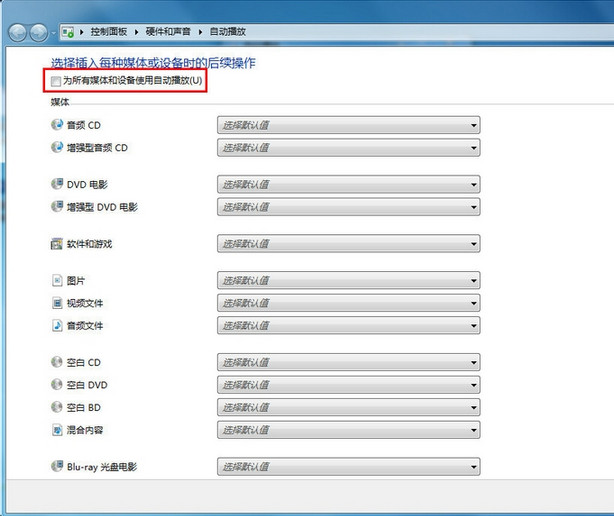Viewport: 614px width, 516px height.
Task: Click the 软件和游戏 label text
Action: [x=89, y=244]
